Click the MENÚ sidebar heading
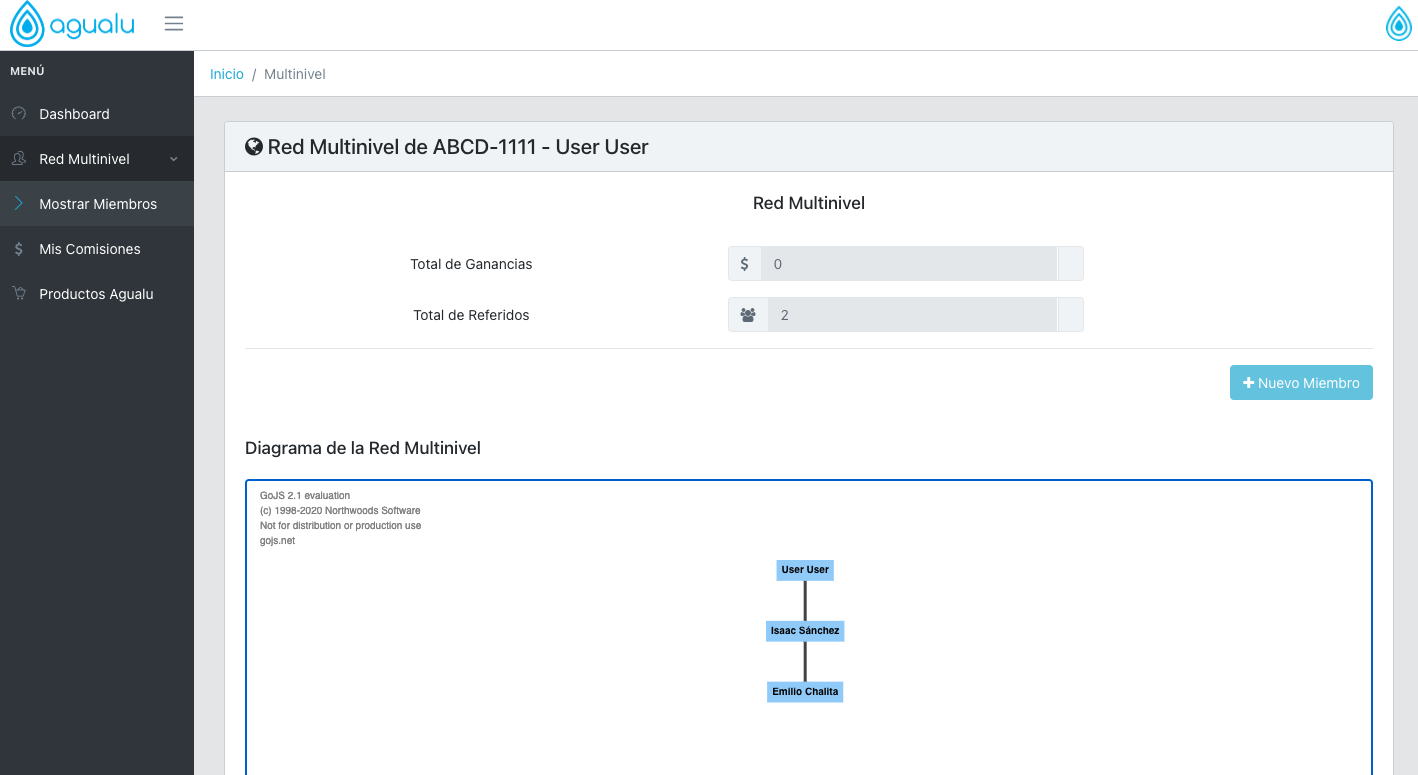Screen dimensions: 1418x775 (27, 72)
